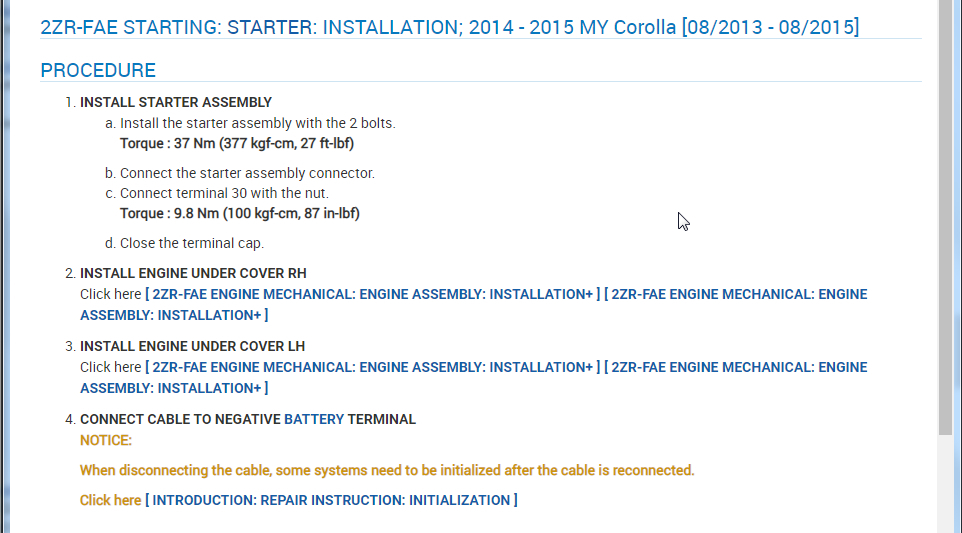The height and width of the screenshot is (533, 962).
Task: Follow the blue BATTERY link in step 4
Action: coord(314,419)
